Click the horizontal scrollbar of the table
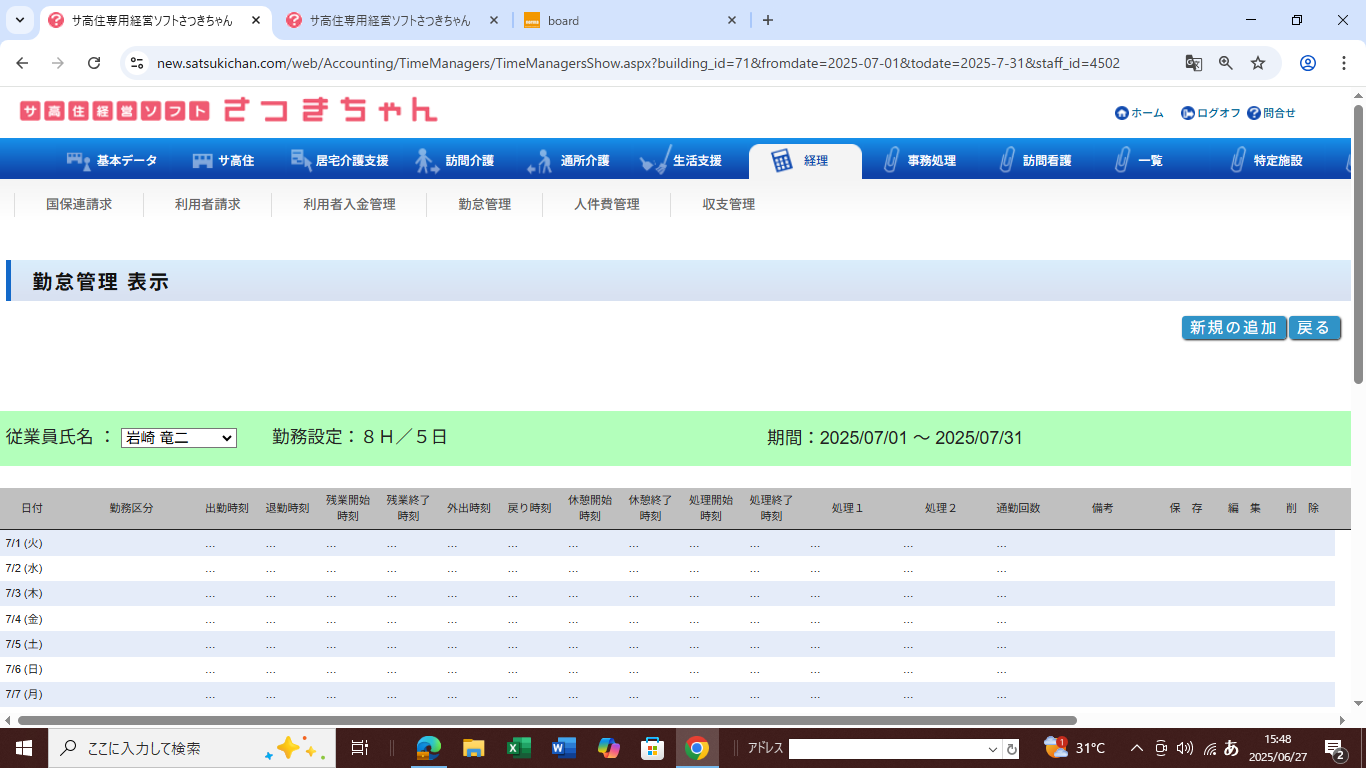Viewport: 1366px width, 768px height. point(546,720)
